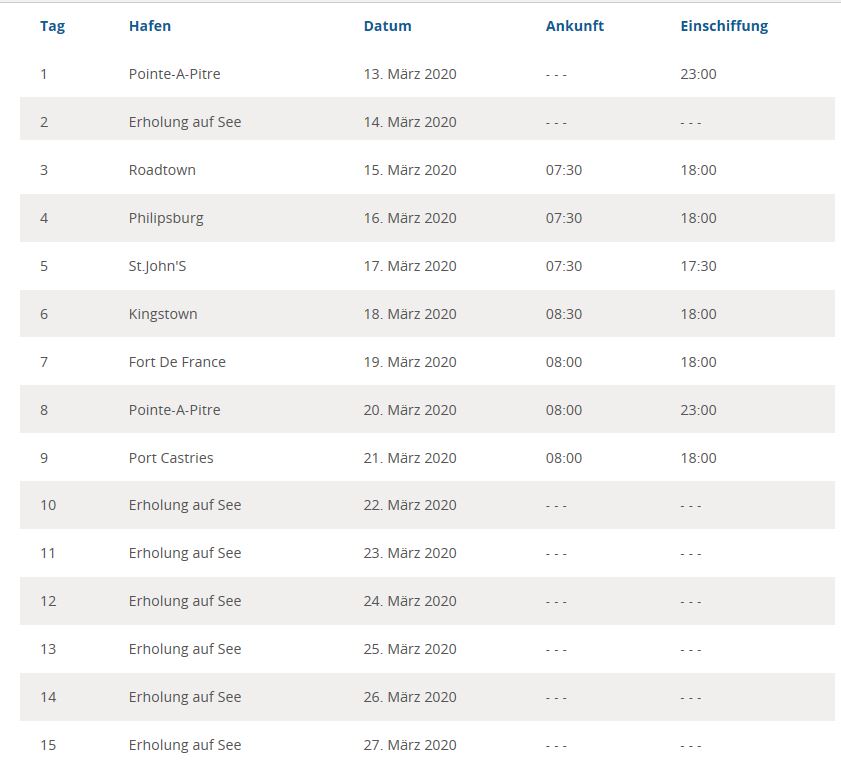Click Erholung auf See in day 2 row
This screenshot has width=841, height=767.
pos(185,122)
